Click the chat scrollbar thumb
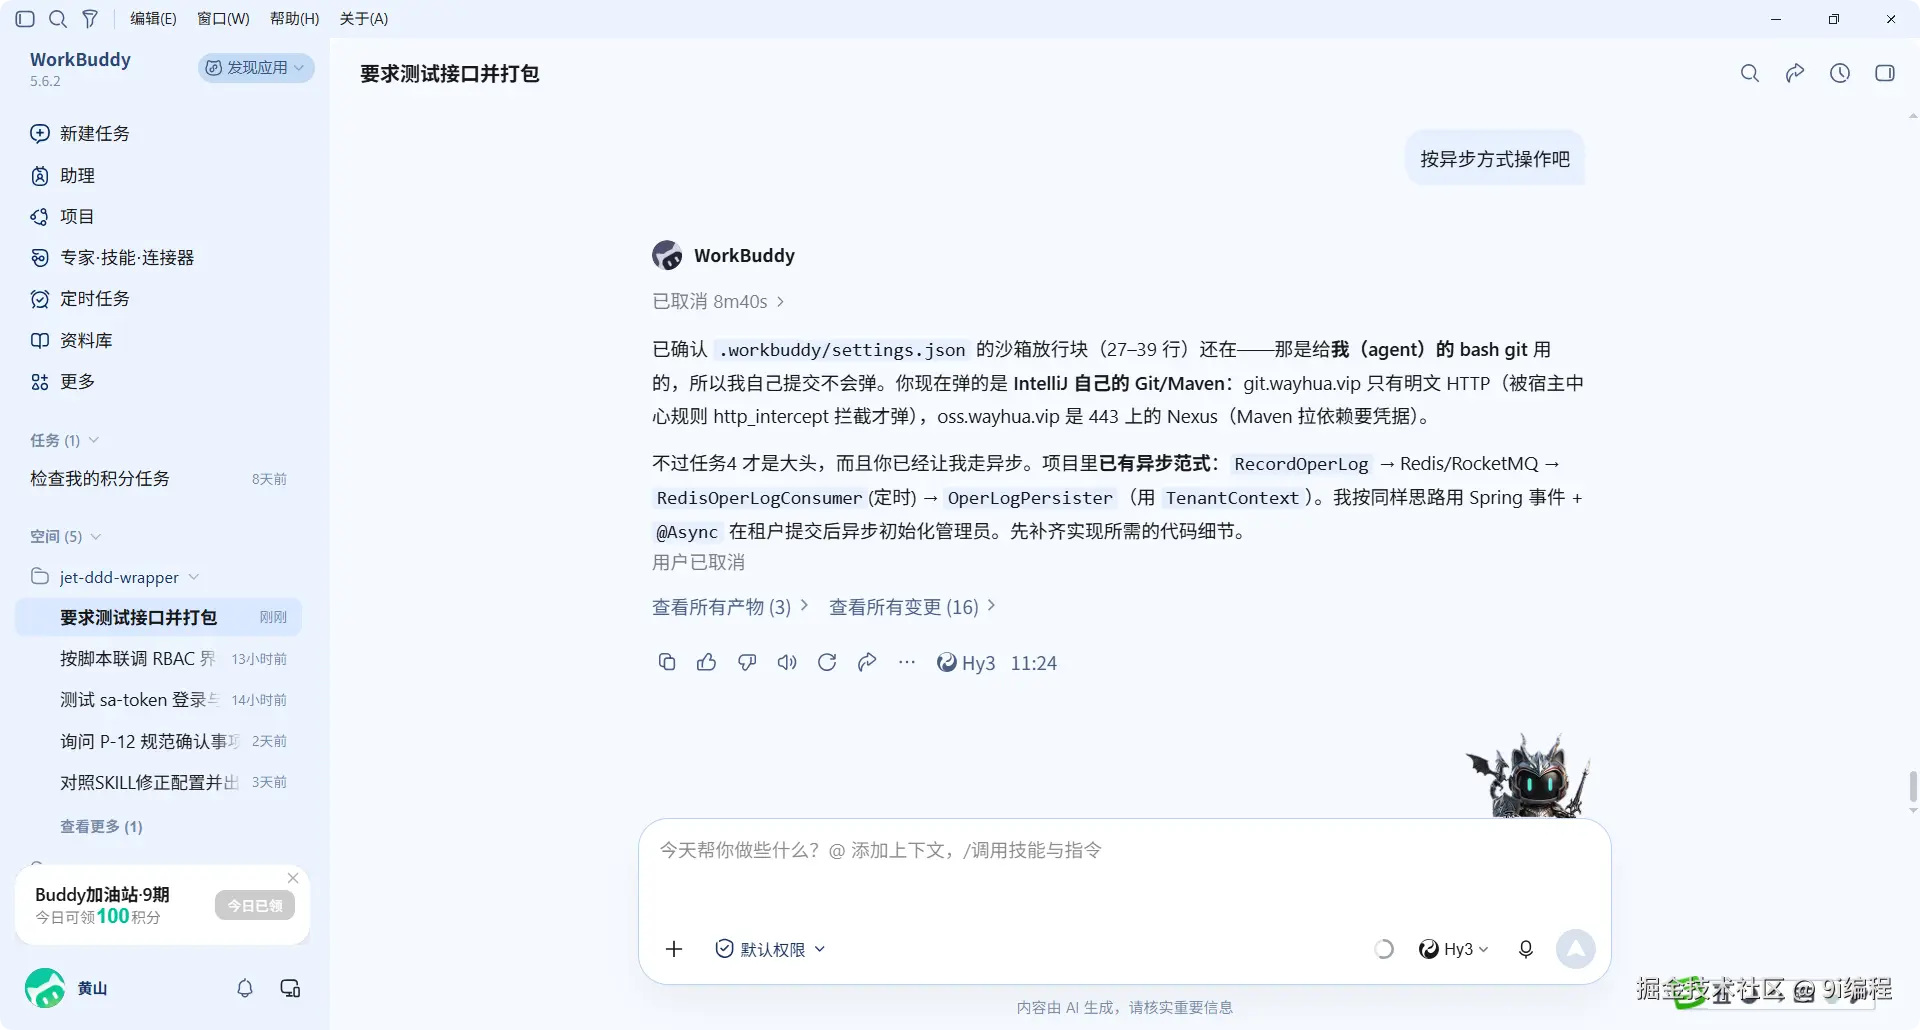The width and height of the screenshot is (1920, 1030). tap(1913, 787)
